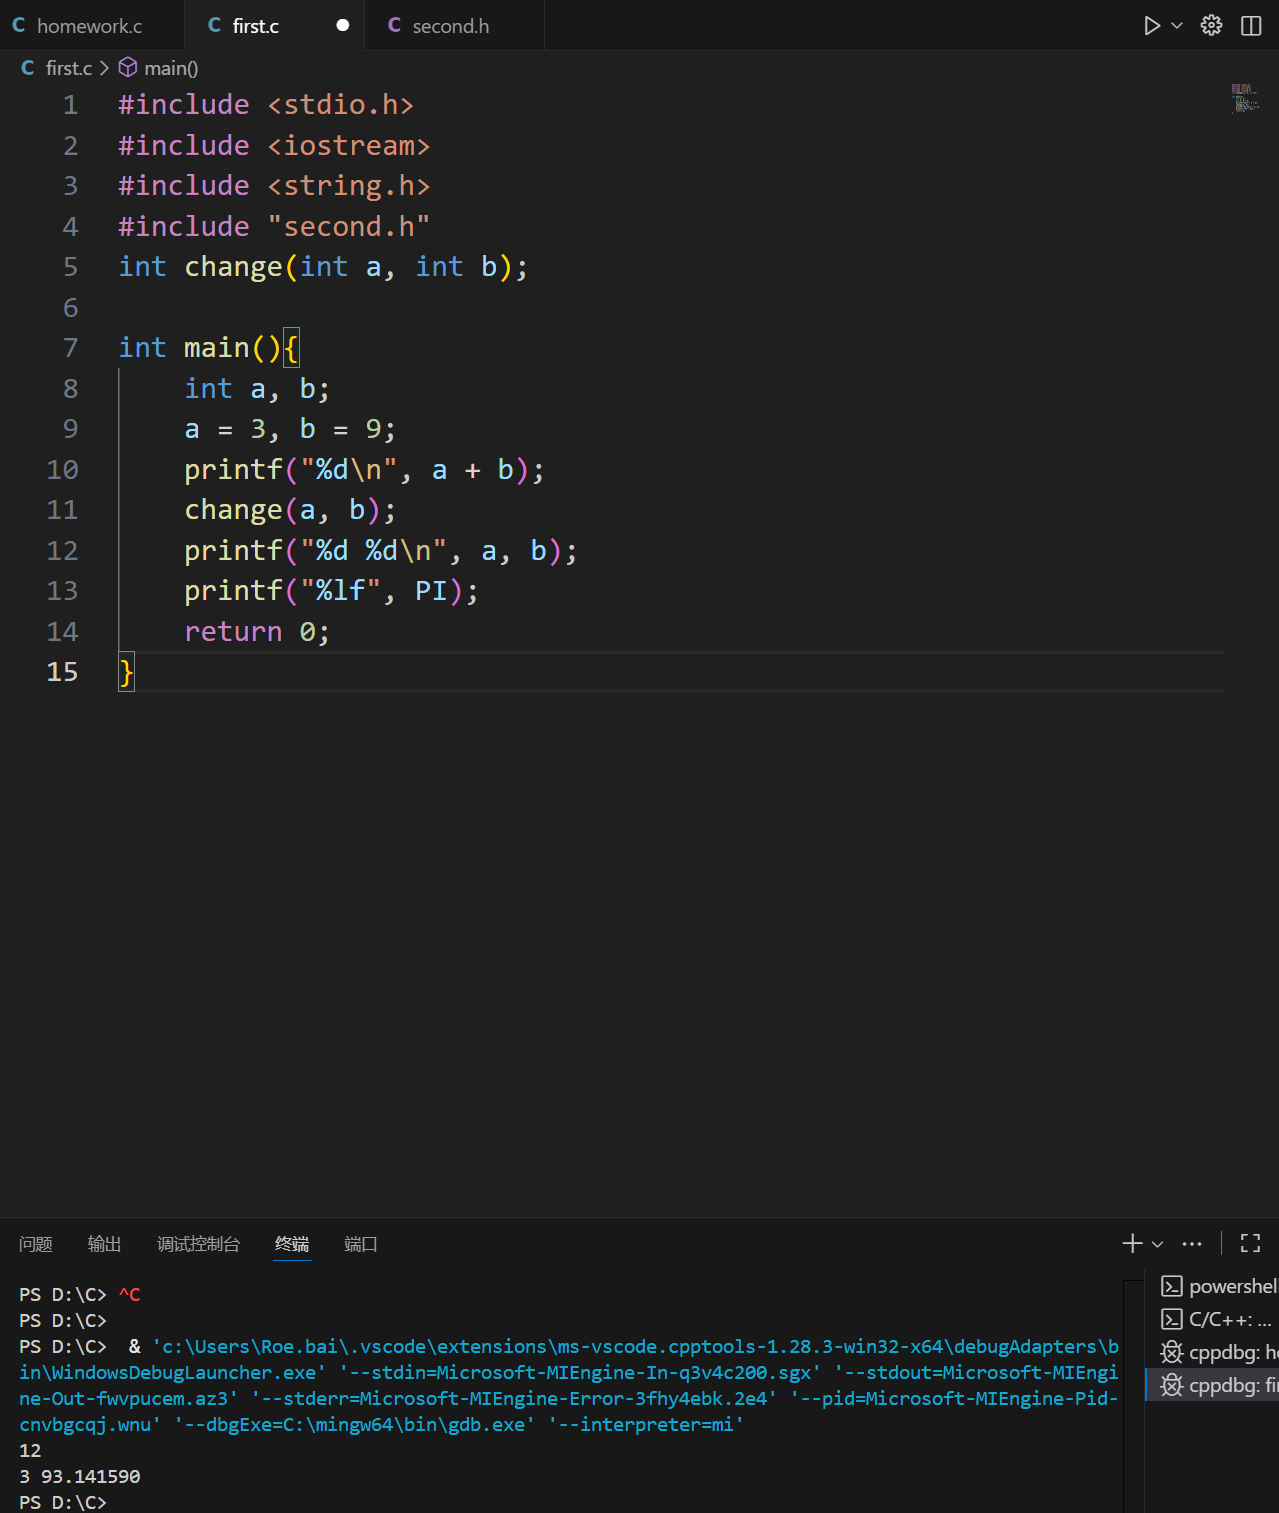The width and height of the screenshot is (1279, 1513).
Task: Click the text int main(){
Action: coord(209,348)
